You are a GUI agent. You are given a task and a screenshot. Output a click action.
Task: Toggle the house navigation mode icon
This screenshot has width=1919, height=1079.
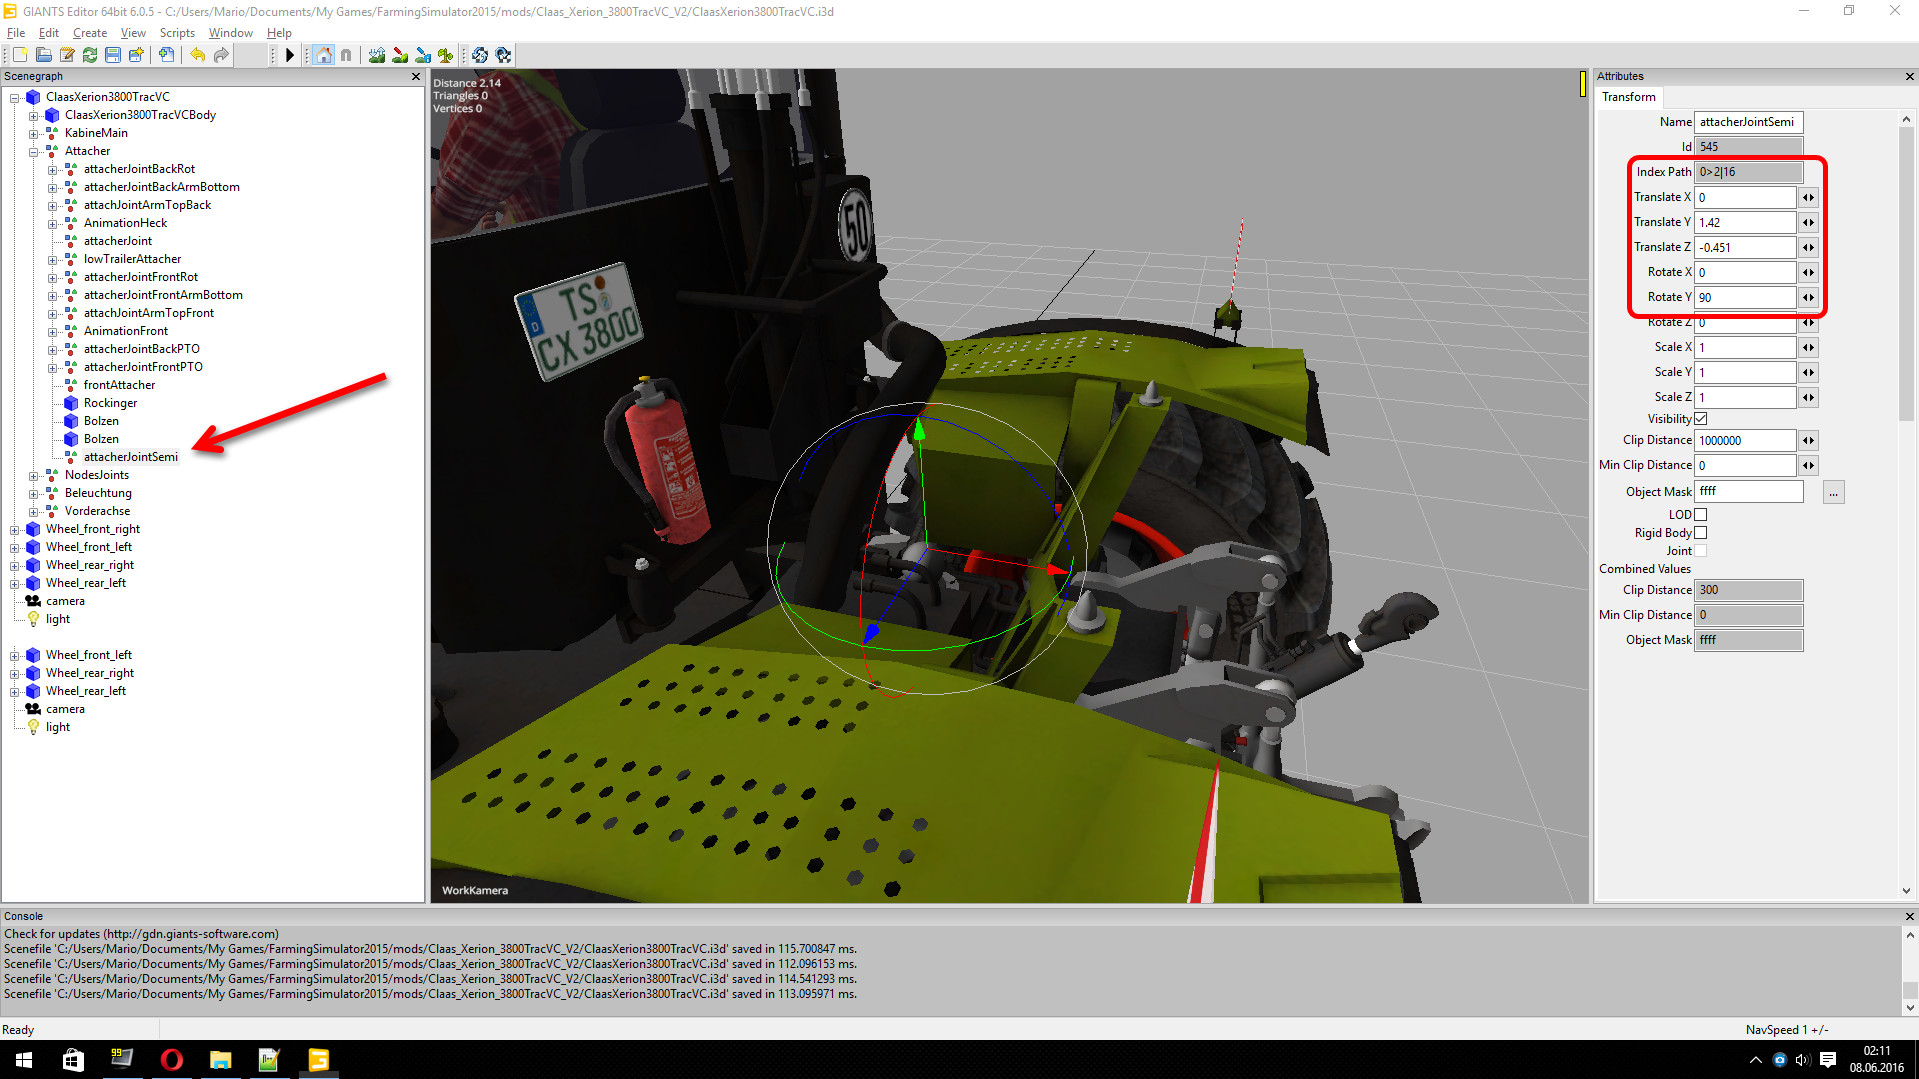click(323, 55)
